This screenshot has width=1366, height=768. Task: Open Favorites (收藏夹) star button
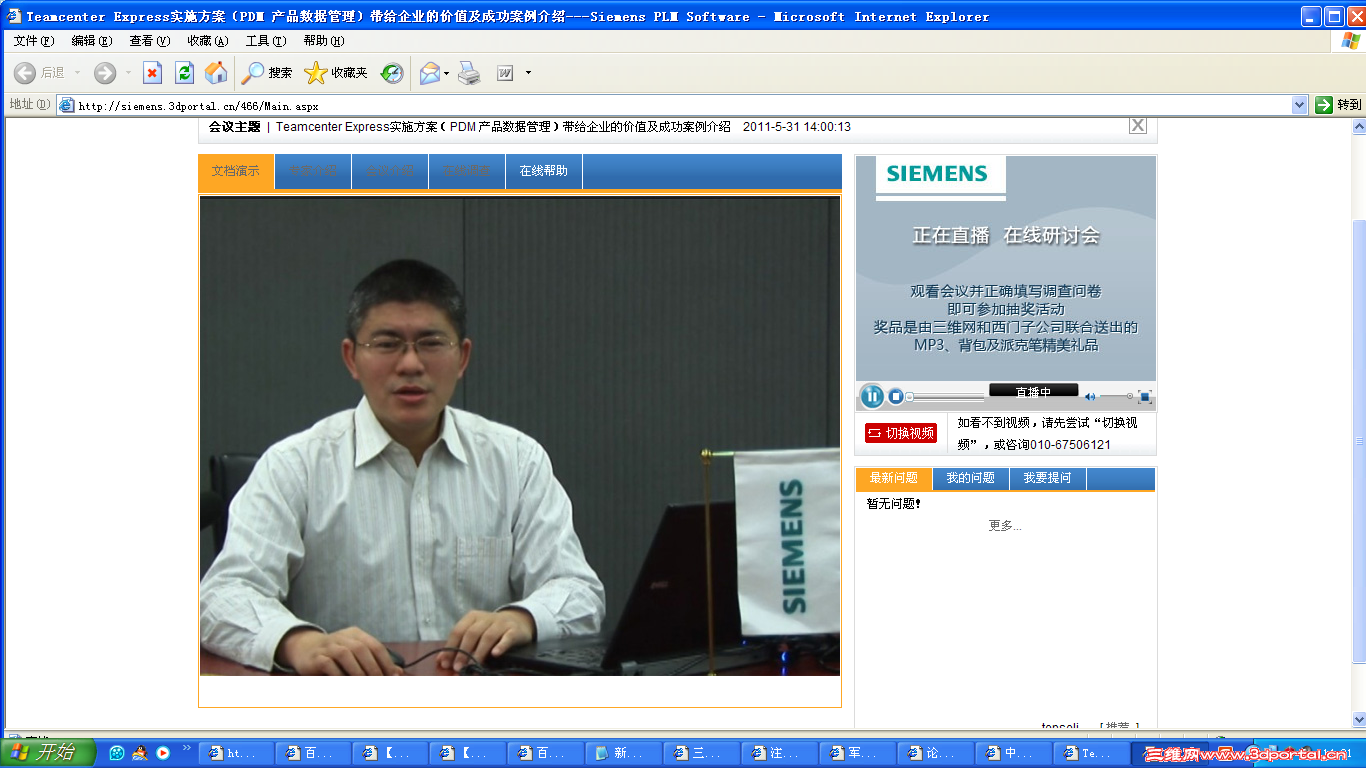click(x=336, y=72)
